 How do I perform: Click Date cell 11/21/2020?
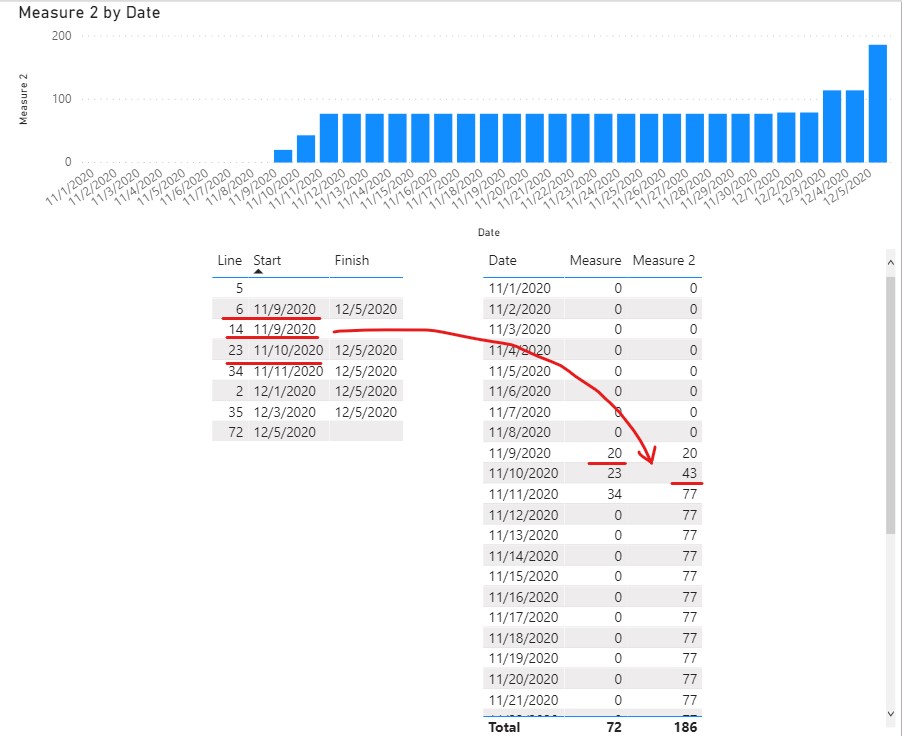(x=523, y=700)
